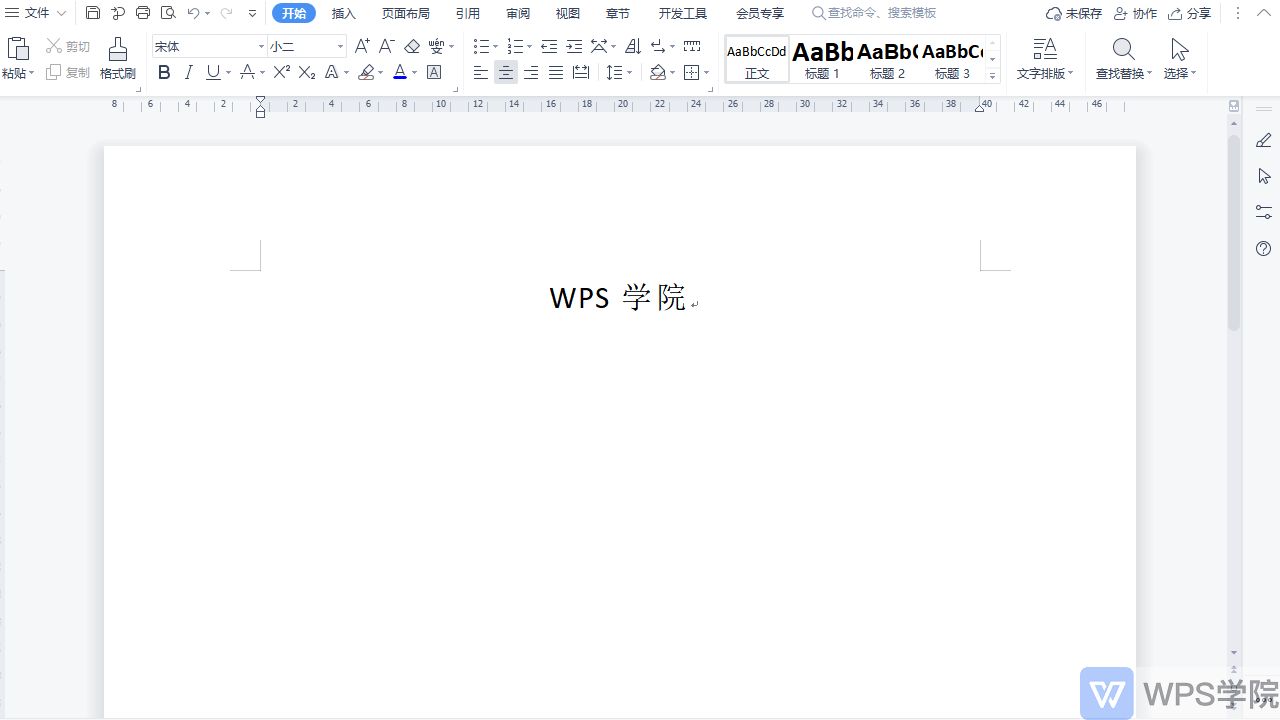Screen dimensions: 1280x720
Task: Click the clear formatting eraser icon
Action: click(412, 46)
